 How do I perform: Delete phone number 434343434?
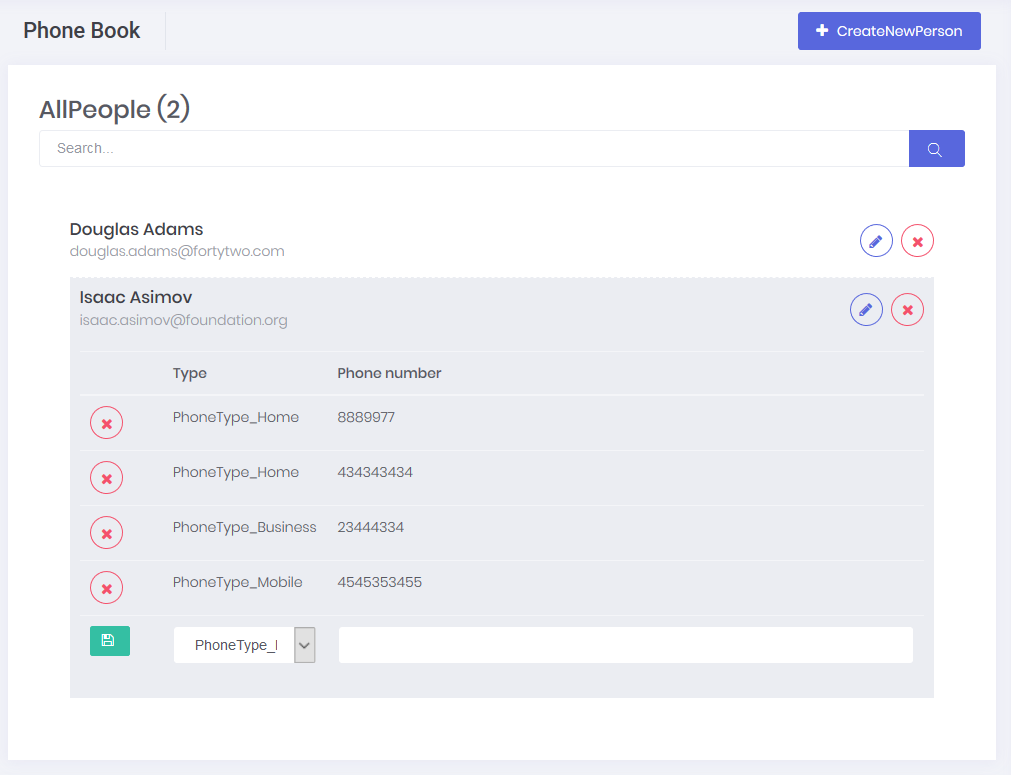(x=106, y=478)
